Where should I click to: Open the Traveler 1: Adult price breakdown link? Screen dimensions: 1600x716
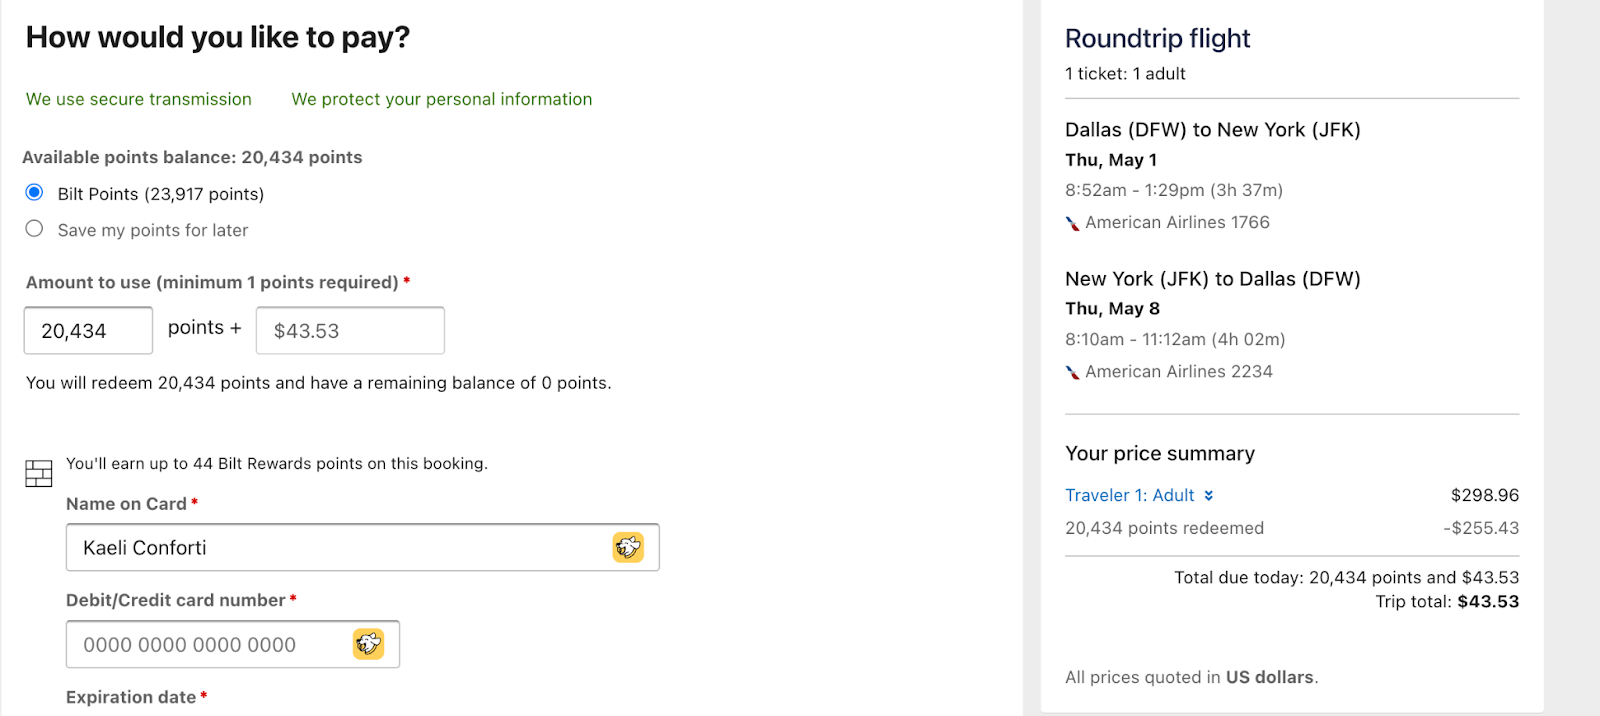(1129, 495)
